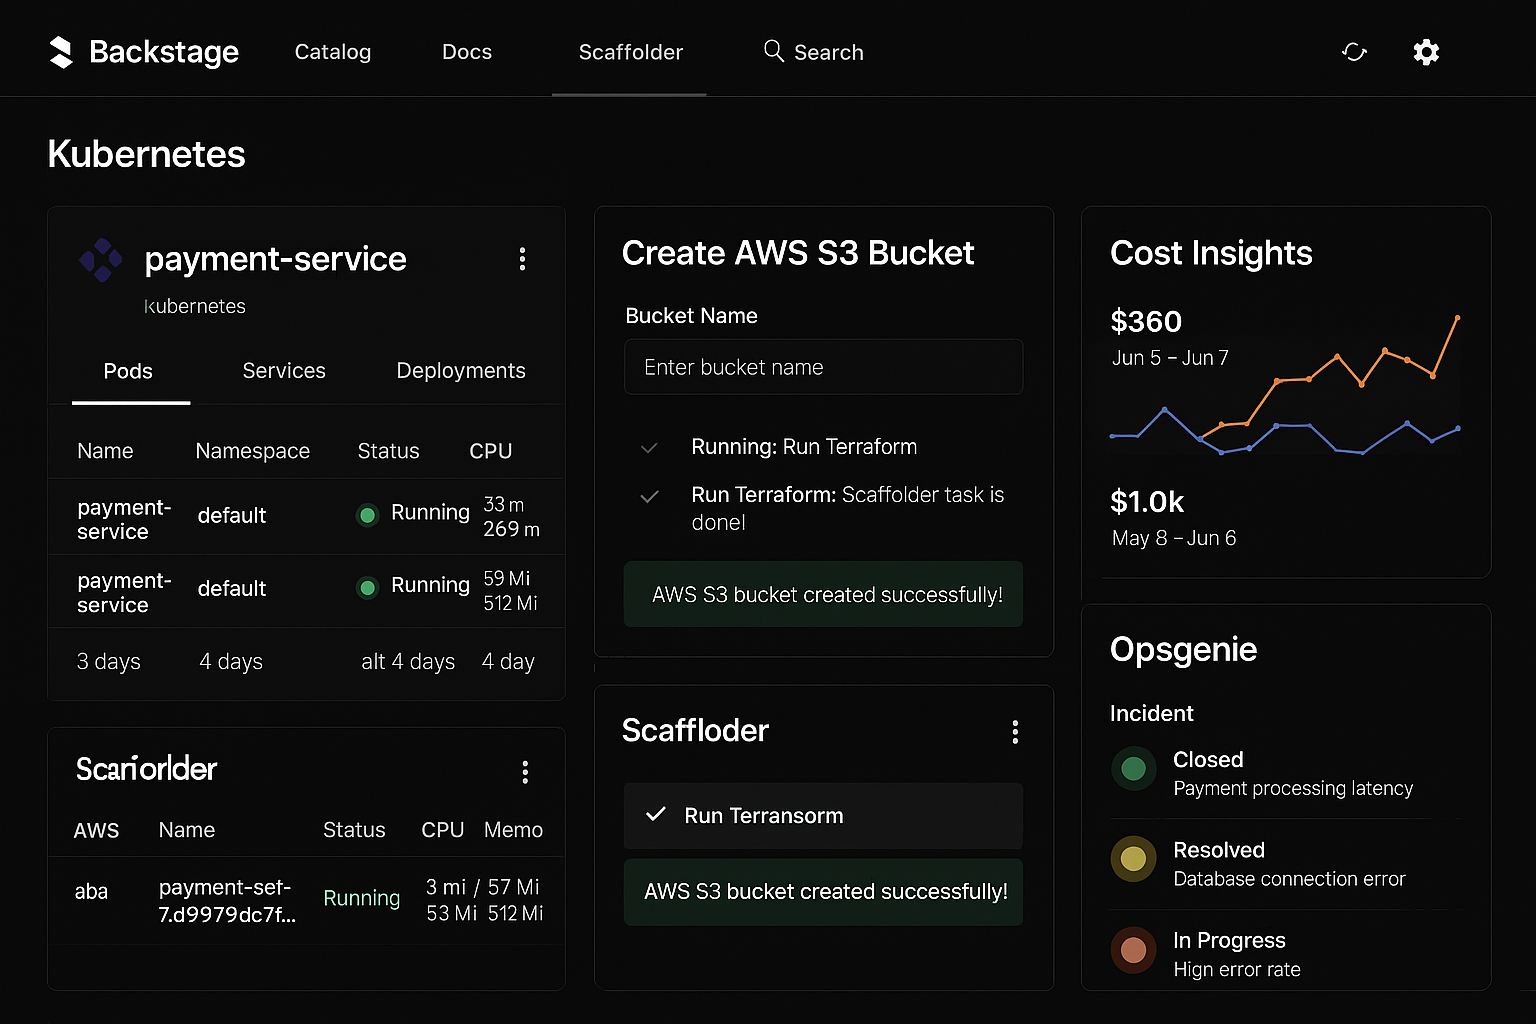1536x1024 pixels.
Task: Click checkmark beside Scaffolder task is done
Action: point(649,496)
